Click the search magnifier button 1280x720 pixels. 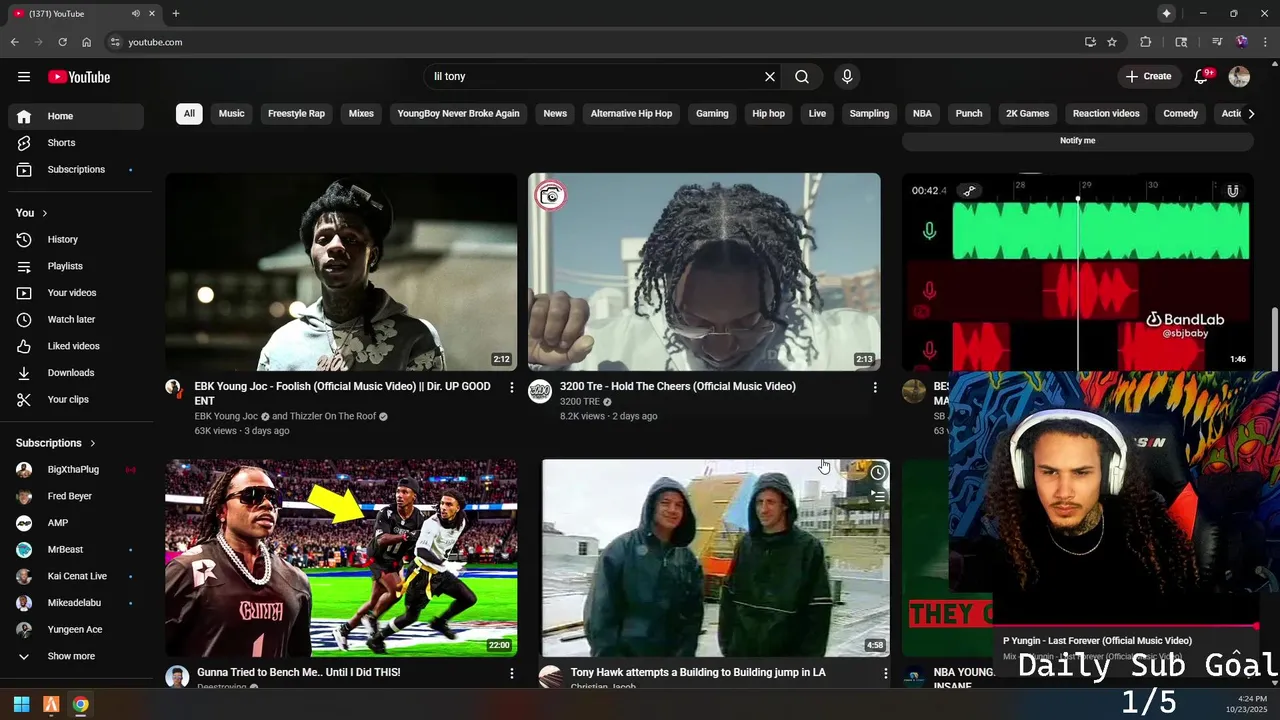[802, 77]
